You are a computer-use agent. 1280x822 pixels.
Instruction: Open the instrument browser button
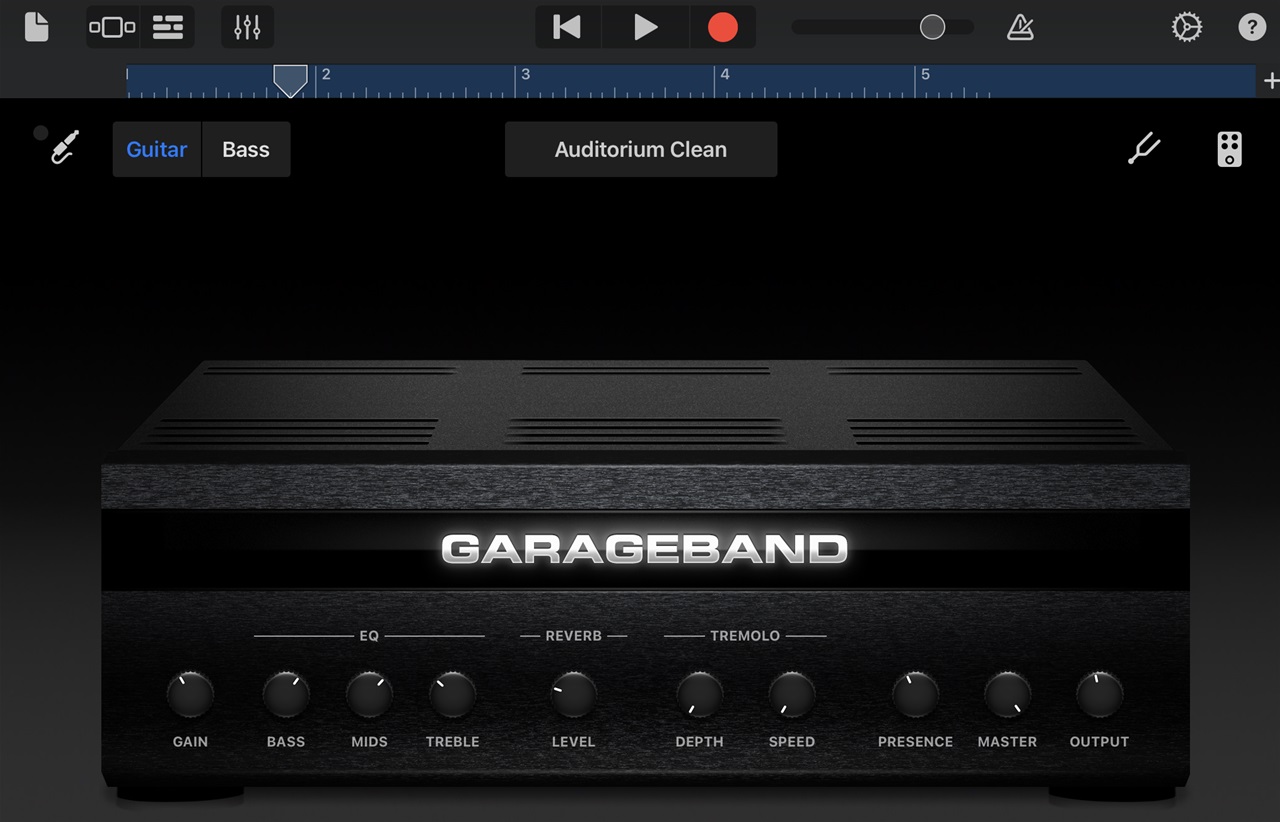tap(112, 27)
